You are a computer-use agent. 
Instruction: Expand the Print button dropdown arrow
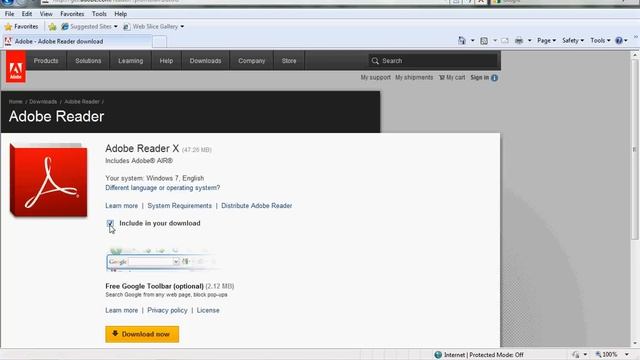(529, 40)
